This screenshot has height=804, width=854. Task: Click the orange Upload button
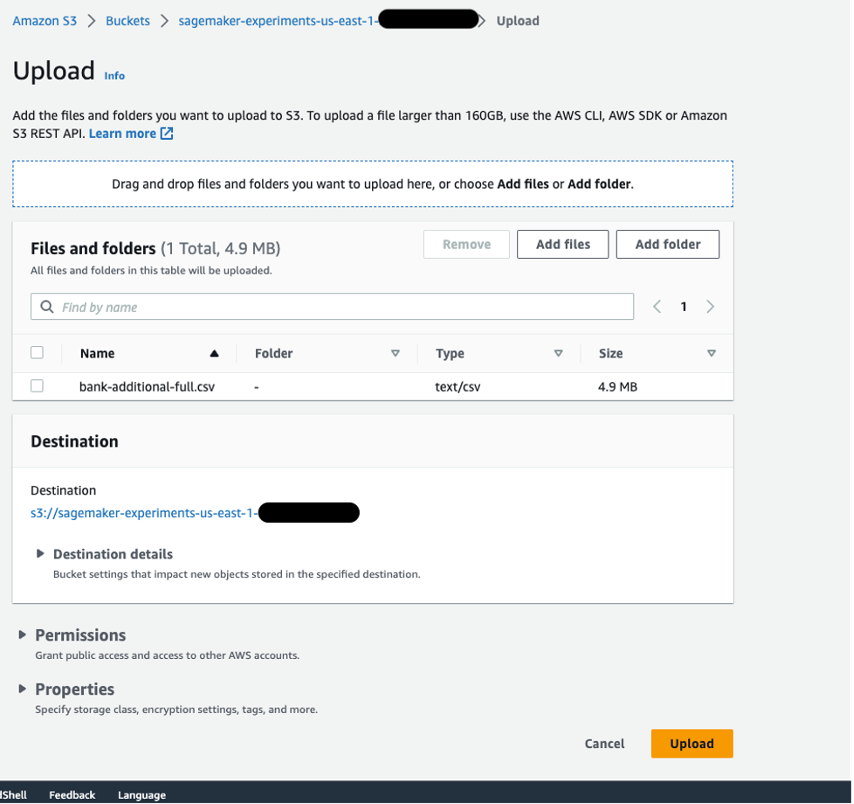click(691, 744)
